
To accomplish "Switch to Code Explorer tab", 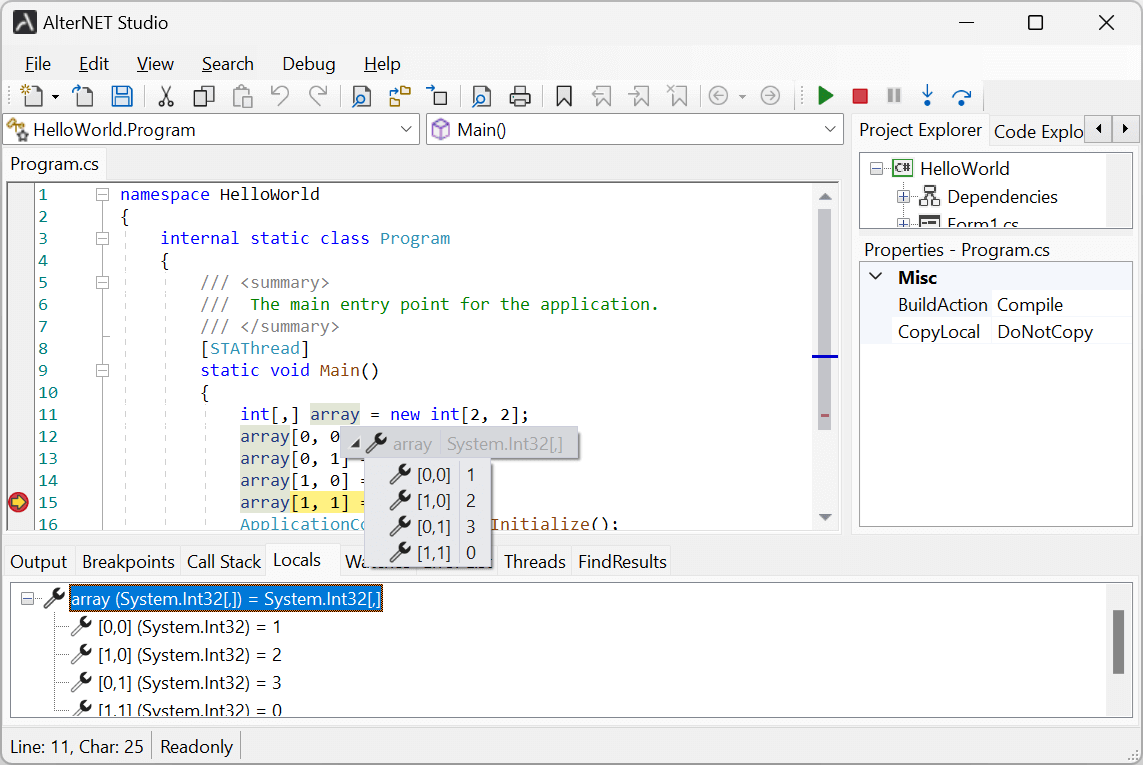I will tap(1038, 131).
